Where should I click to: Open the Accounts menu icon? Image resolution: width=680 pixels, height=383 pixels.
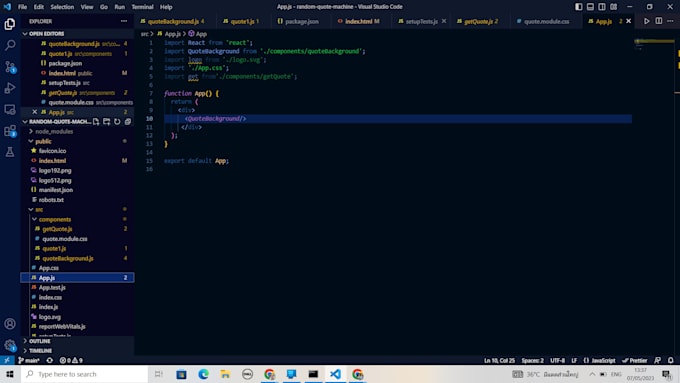click(10, 324)
